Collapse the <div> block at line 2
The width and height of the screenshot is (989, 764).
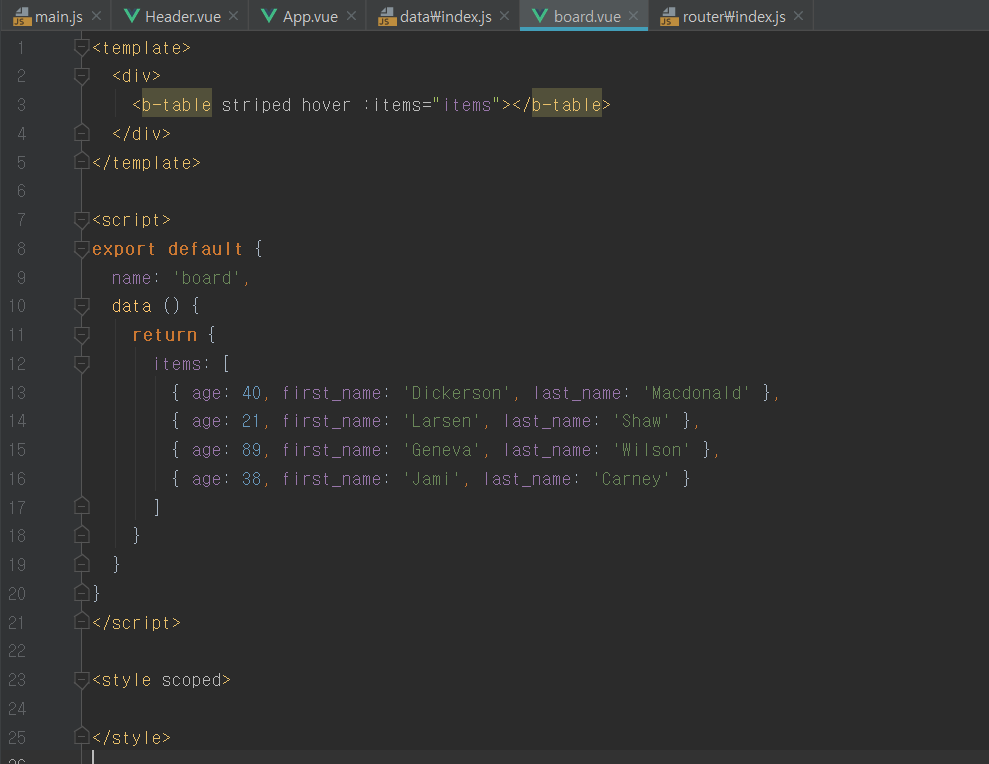coord(81,76)
